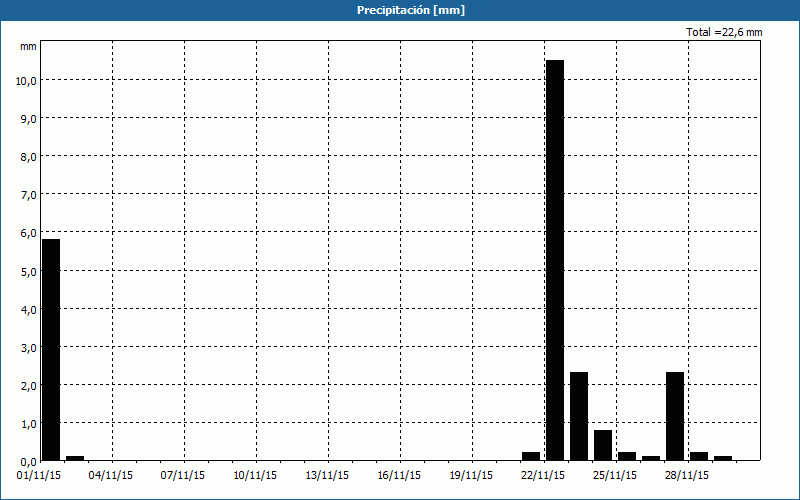Click y-axis value 3,0
Viewport: 800px width, 500px height.
coord(29,348)
